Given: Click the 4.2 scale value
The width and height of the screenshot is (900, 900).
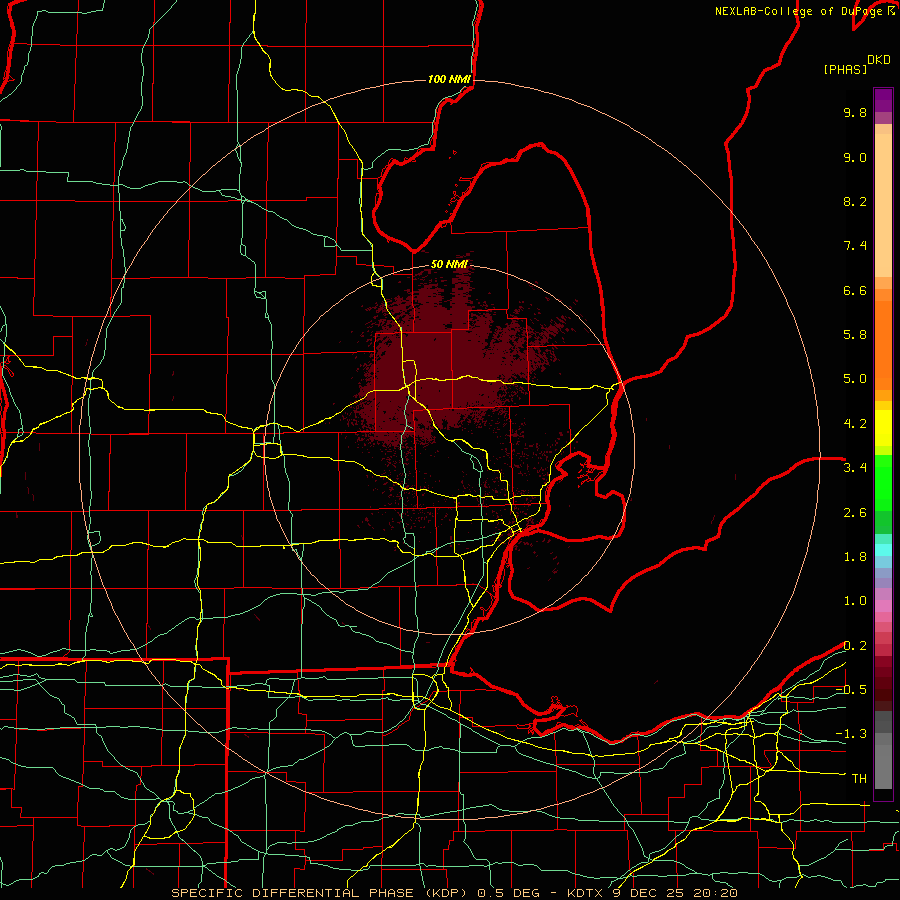Looking at the screenshot, I should (x=855, y=424).
